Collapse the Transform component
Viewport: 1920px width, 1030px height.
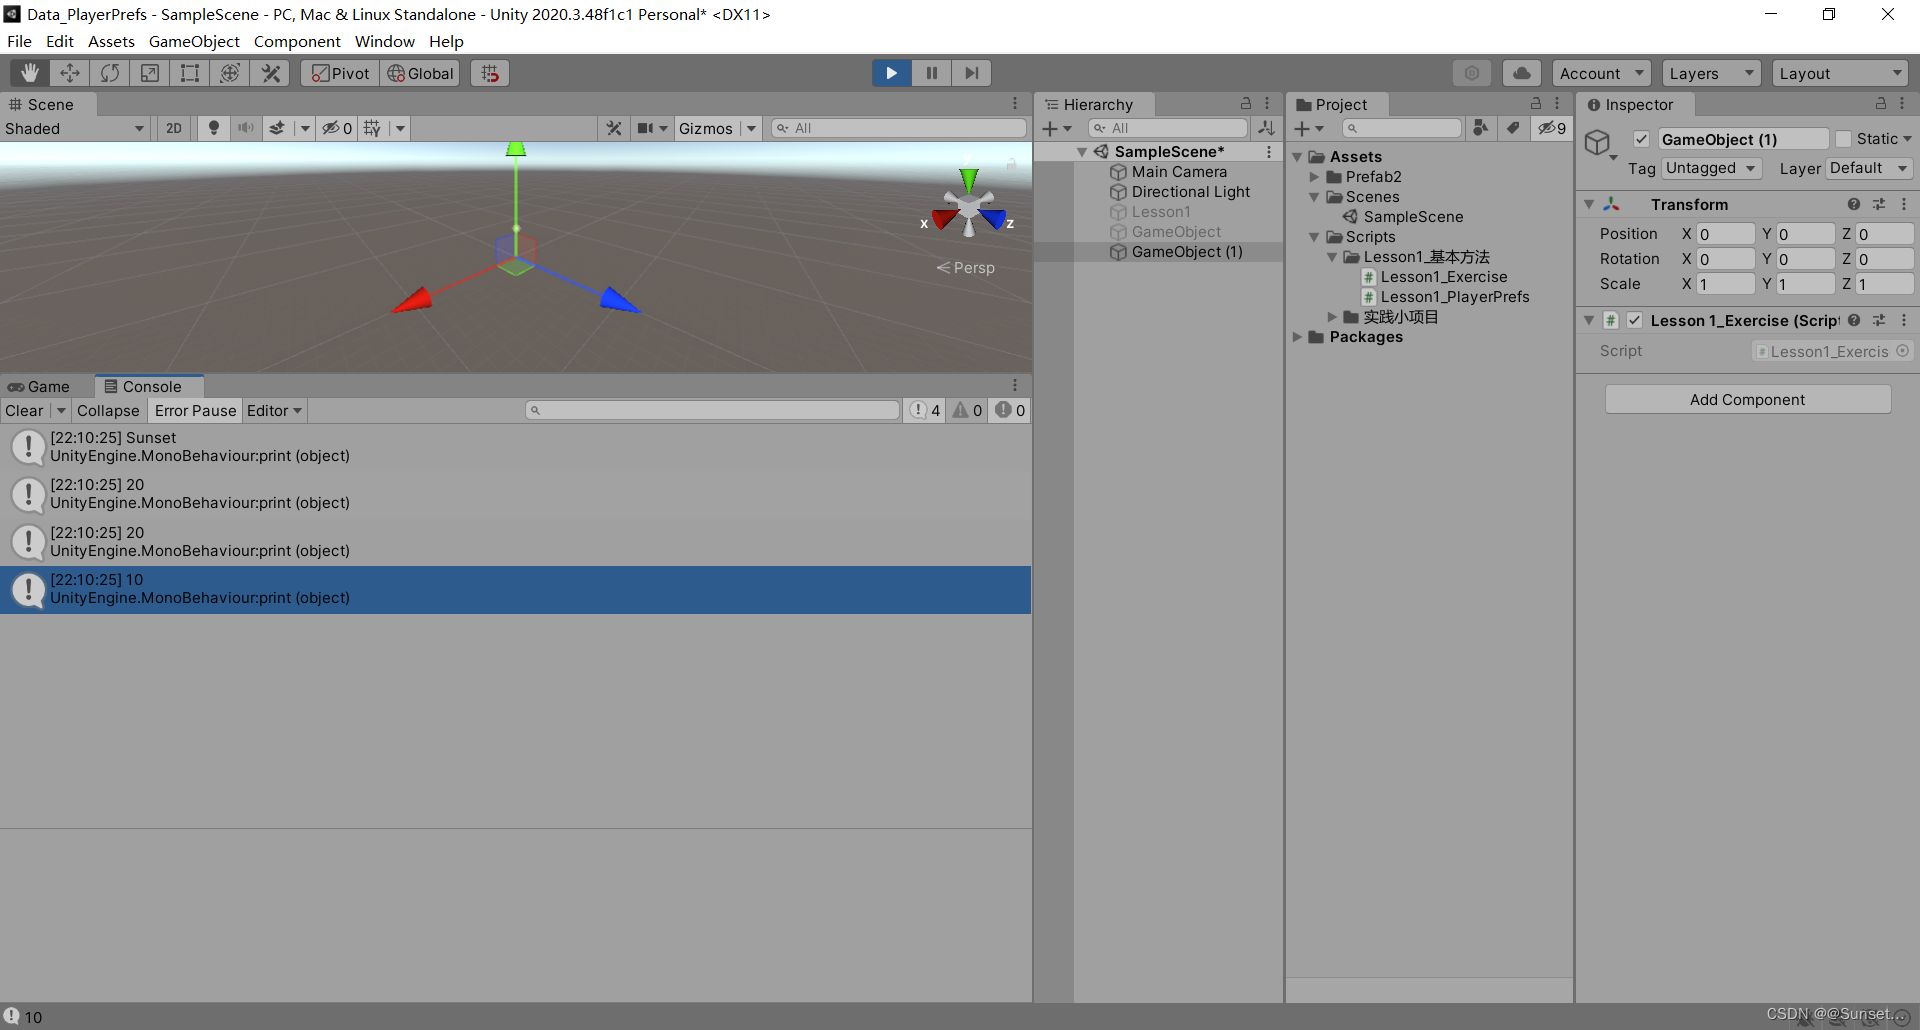coord(1588,204)
